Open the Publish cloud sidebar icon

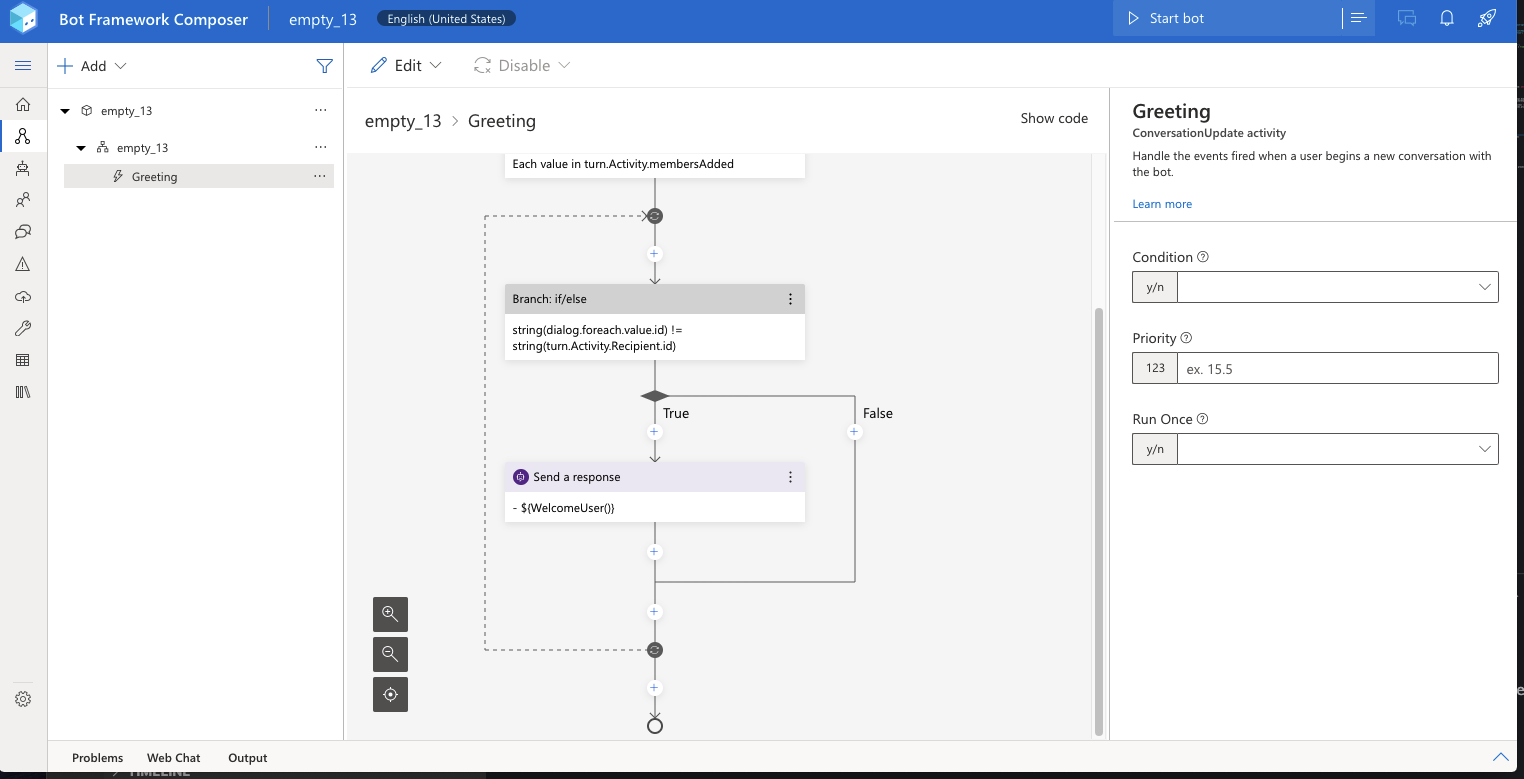23,297
